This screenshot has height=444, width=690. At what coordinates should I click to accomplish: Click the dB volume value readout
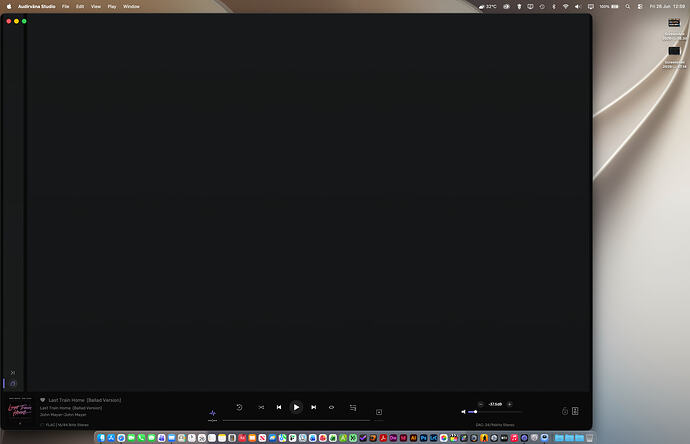tap(495, 404)
